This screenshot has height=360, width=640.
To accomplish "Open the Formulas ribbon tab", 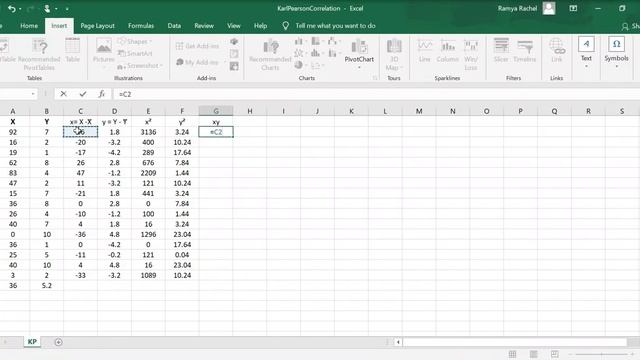I will pos(141,26).
